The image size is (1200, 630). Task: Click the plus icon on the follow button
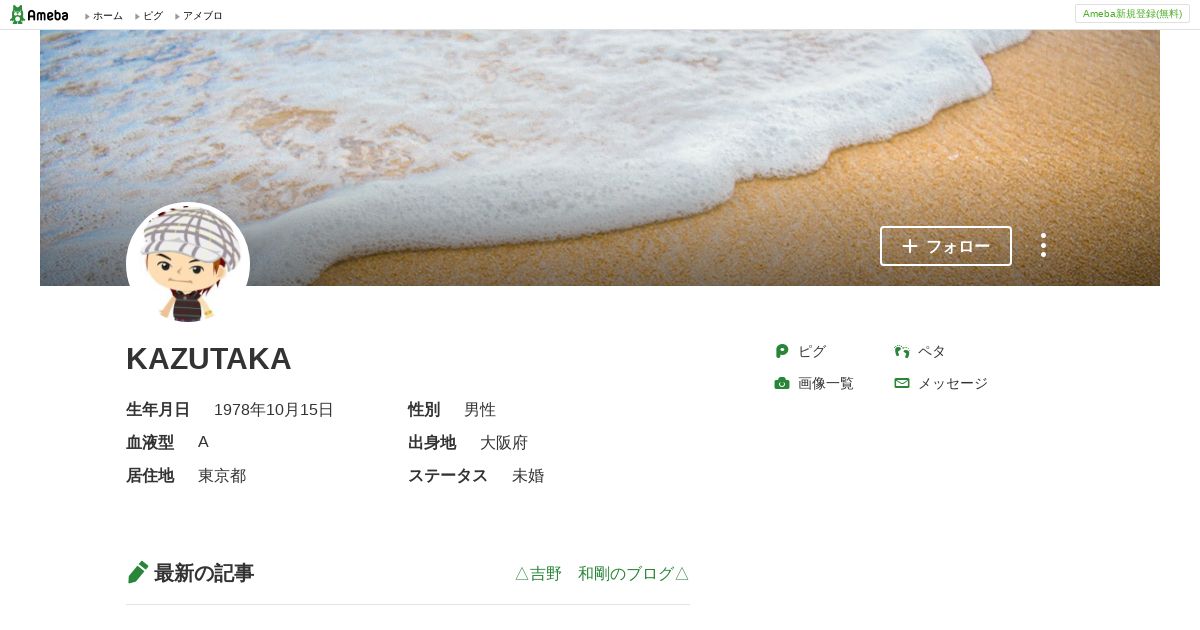(x=909, y=246)
